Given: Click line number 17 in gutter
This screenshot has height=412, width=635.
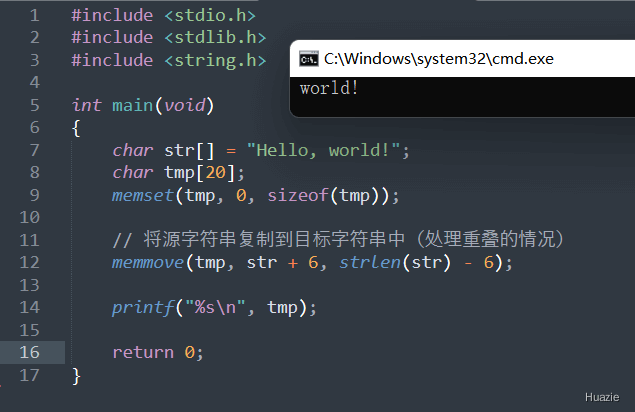Looking at the screenshot, I should 30,375.
